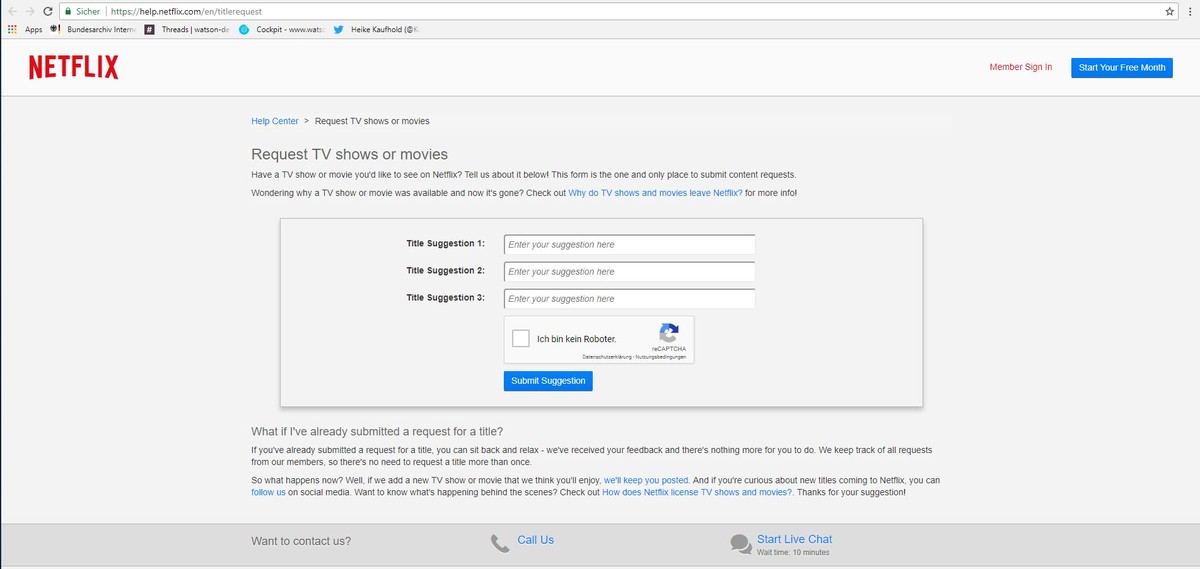Reload the page with refresh icon
The height and width of the screenshot is (569, 1200).
(47, 11)
